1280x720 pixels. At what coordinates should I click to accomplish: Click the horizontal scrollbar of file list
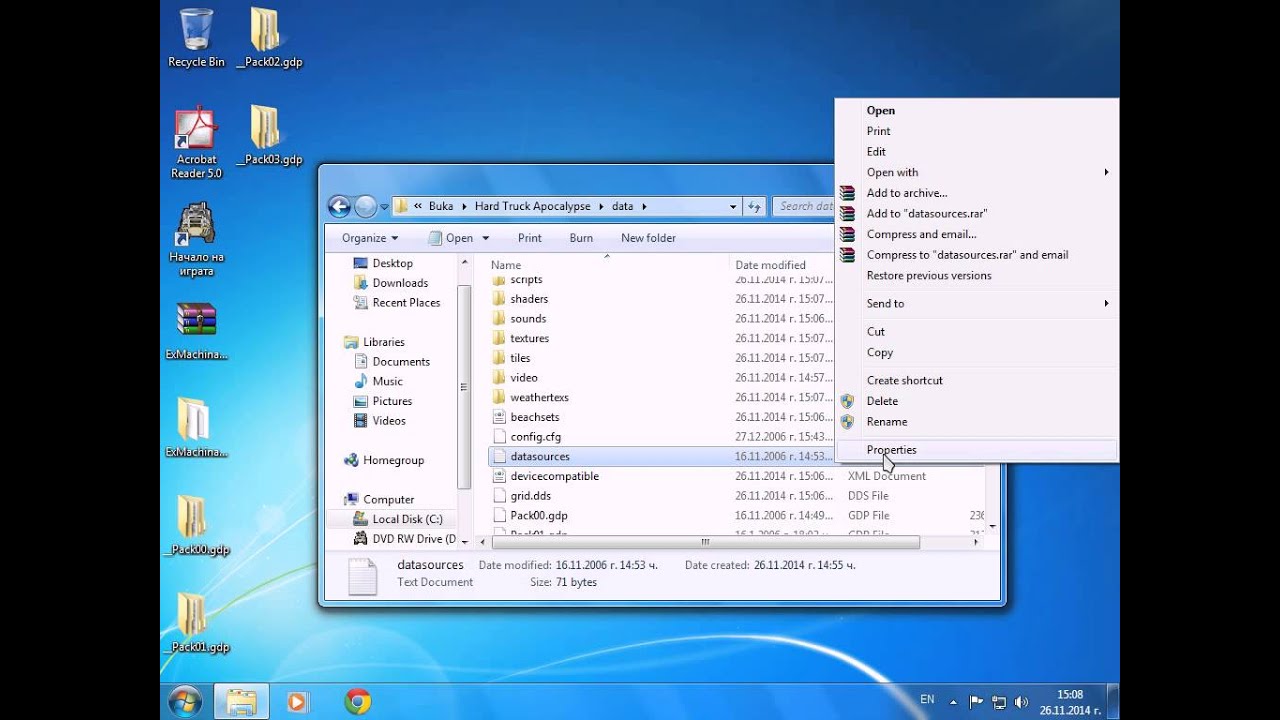tap(704, 542)
